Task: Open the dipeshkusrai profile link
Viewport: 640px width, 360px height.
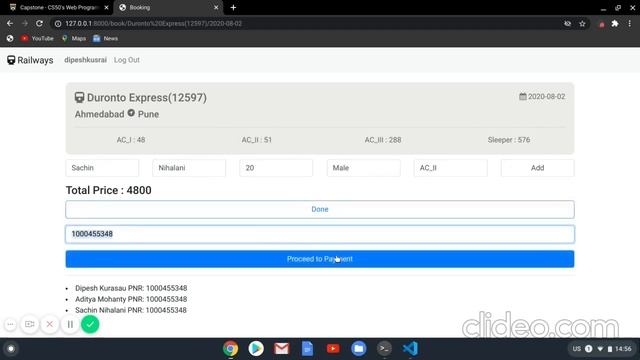Action: tap(85, 60)
